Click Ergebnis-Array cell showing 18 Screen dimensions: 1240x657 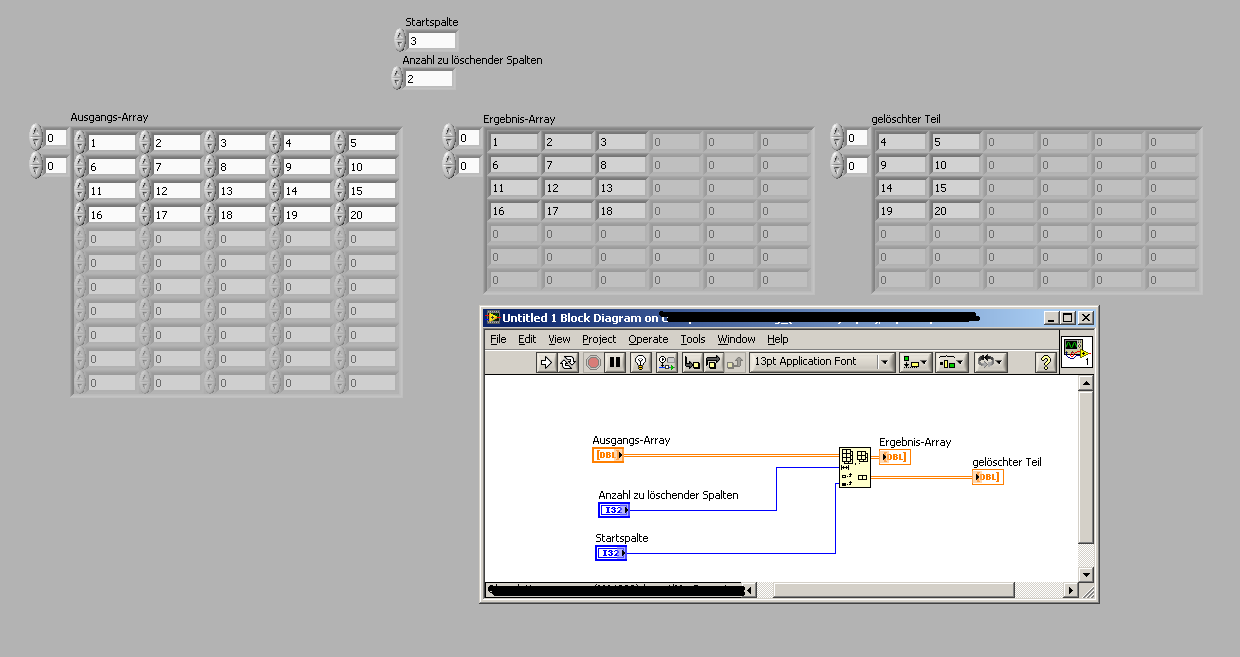point(622,212)
